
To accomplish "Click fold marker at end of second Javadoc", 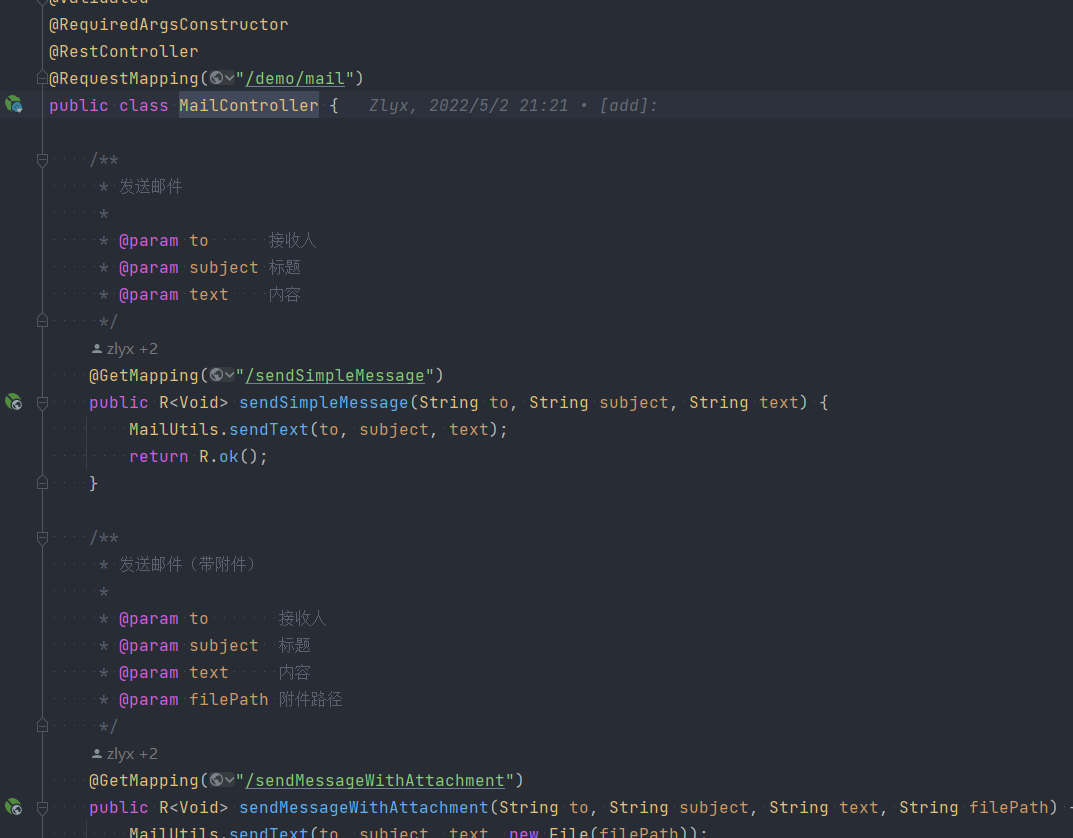I will tap(42, 726).
